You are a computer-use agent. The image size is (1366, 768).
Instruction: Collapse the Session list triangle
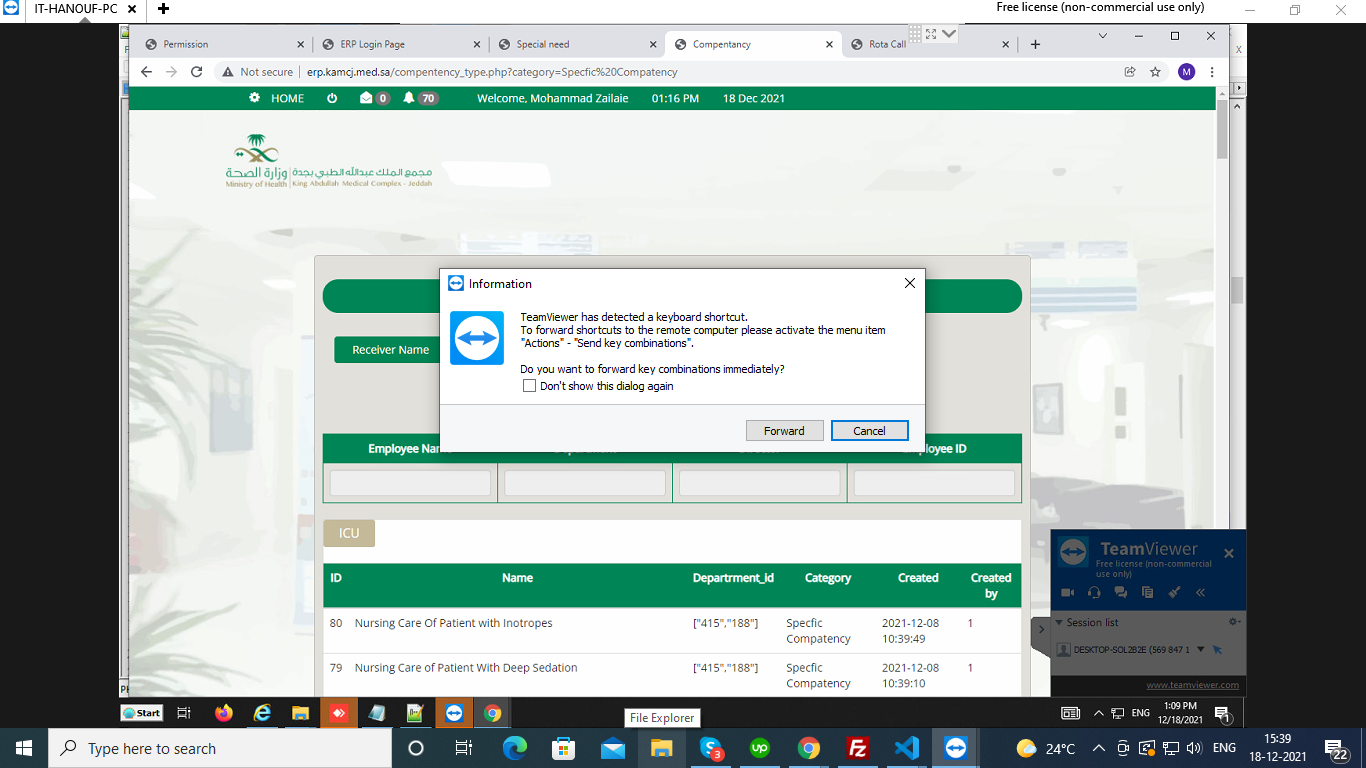[x=1060, y=622]
